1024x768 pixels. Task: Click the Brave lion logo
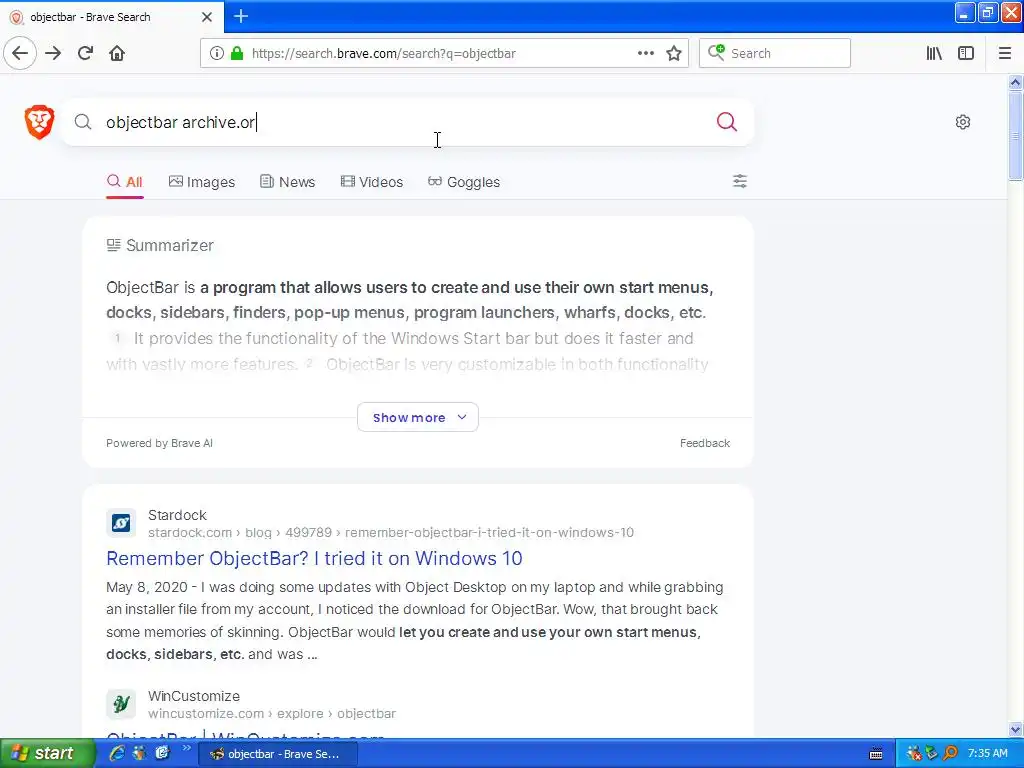coord(39,121)
